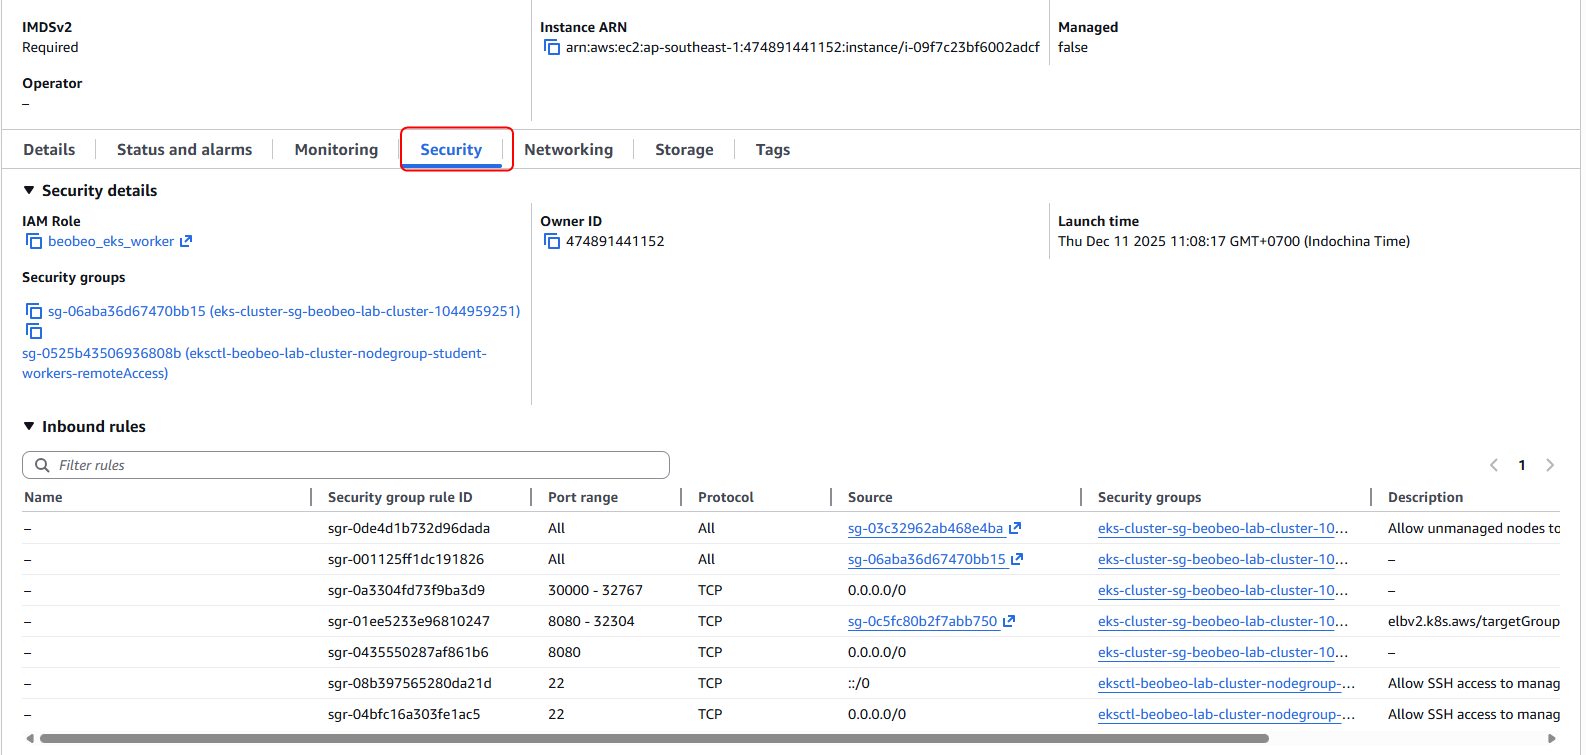Image resolution: width=1586 pixels, height=755 pixels.
Task: Open external link icon beside sg-03c32962ab468e4ba
Action: pyautogui.click(x=1015, y=528)
